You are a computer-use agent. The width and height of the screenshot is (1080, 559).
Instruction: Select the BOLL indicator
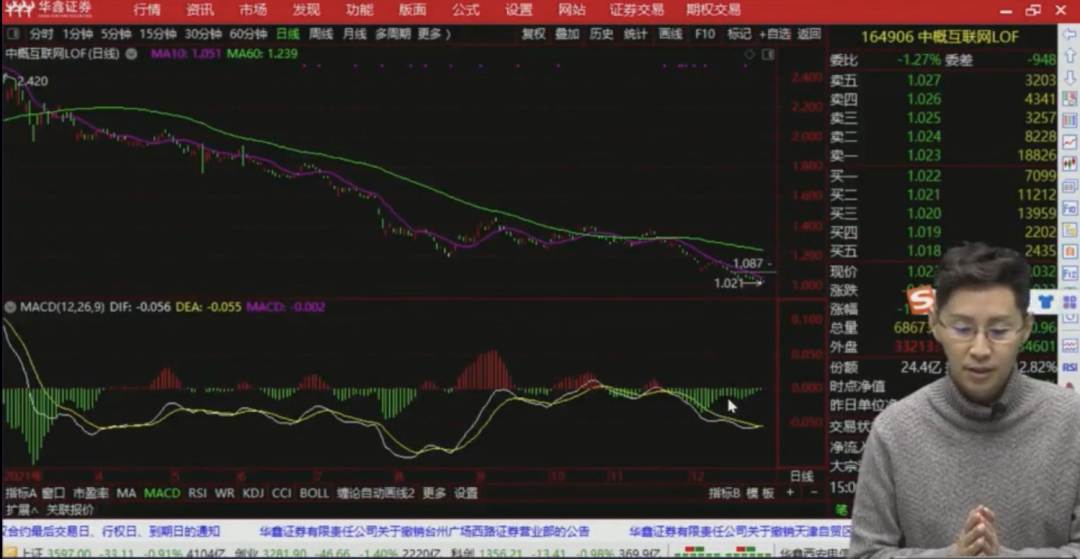pyautogui.click(x=314, y=493)
